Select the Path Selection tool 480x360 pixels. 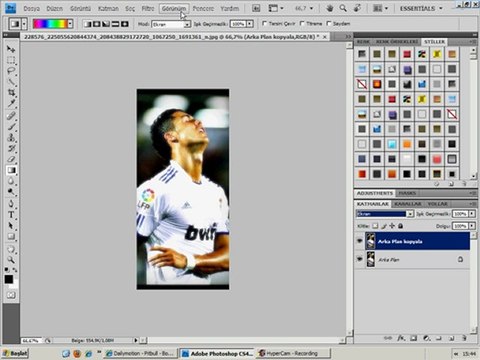(x=11, y=226)
